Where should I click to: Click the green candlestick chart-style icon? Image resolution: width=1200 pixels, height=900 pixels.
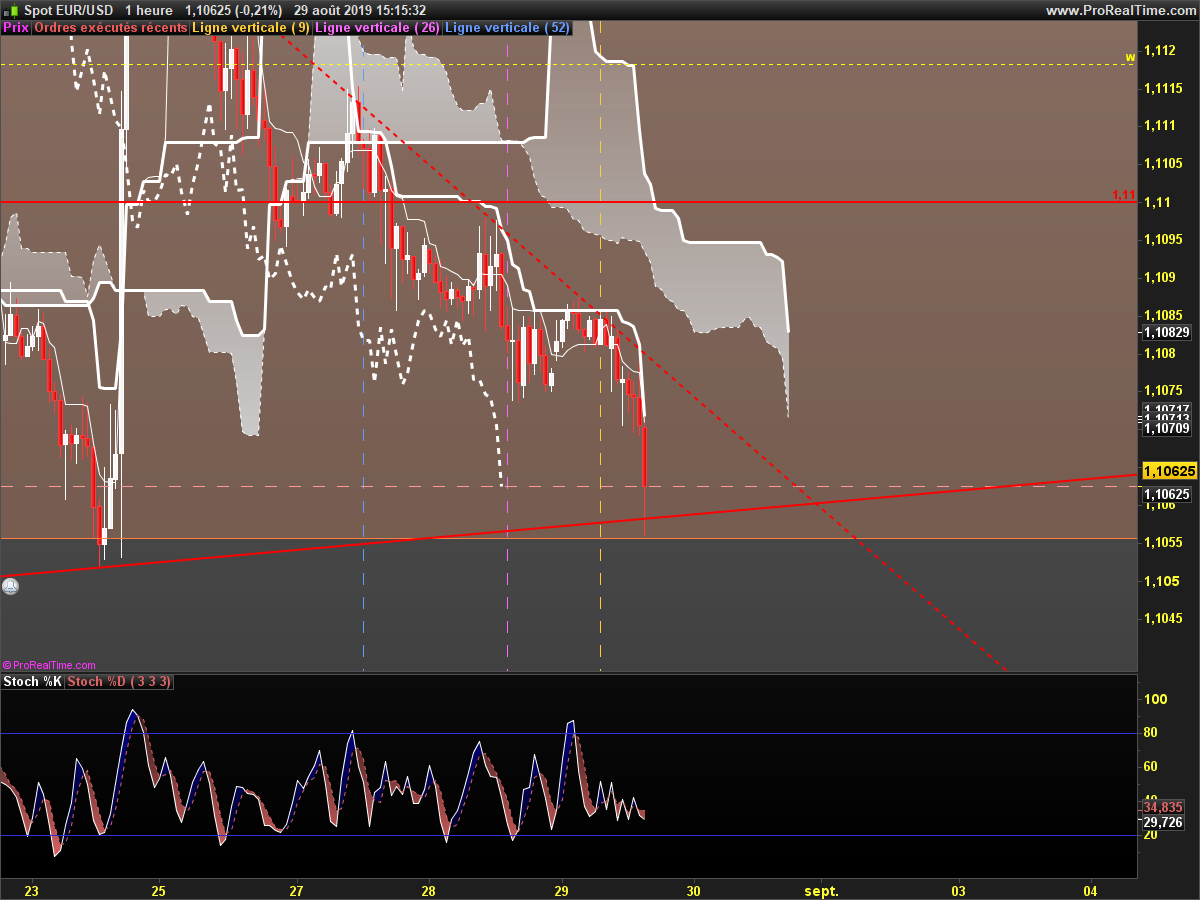[10, 9]
